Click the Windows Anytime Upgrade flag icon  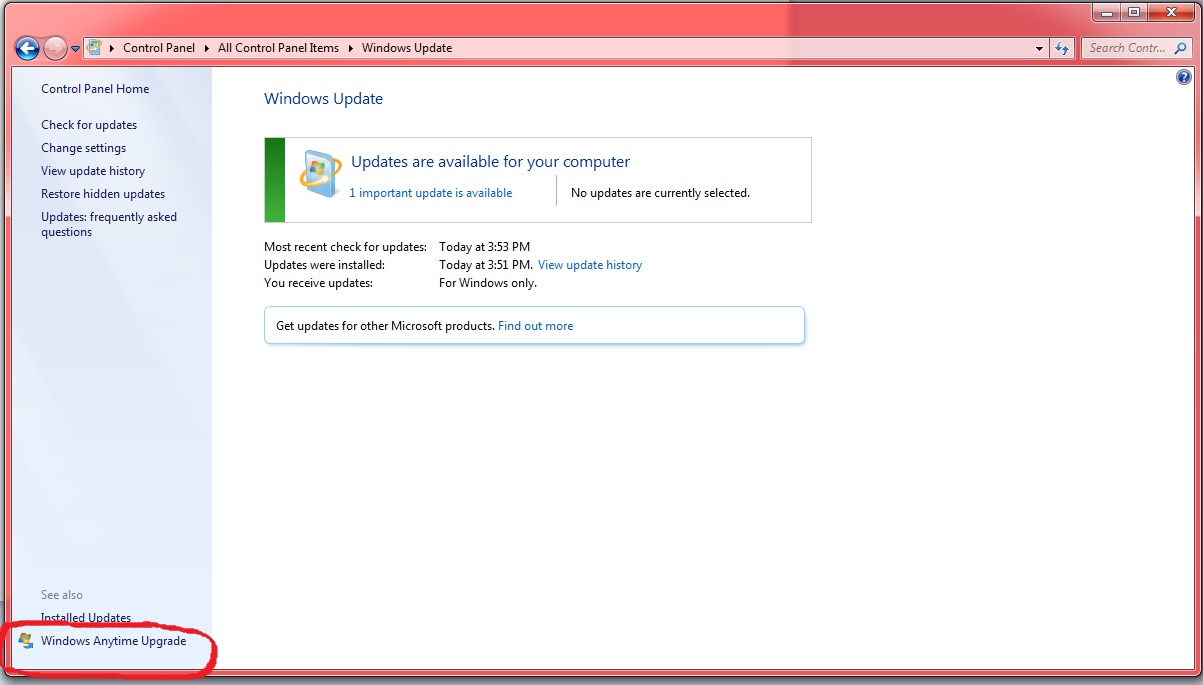click(26, 641)
